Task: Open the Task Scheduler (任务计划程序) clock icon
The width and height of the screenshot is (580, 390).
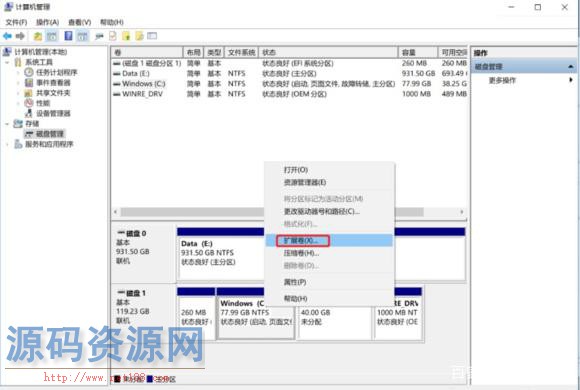Action: (x=28, y=72)
